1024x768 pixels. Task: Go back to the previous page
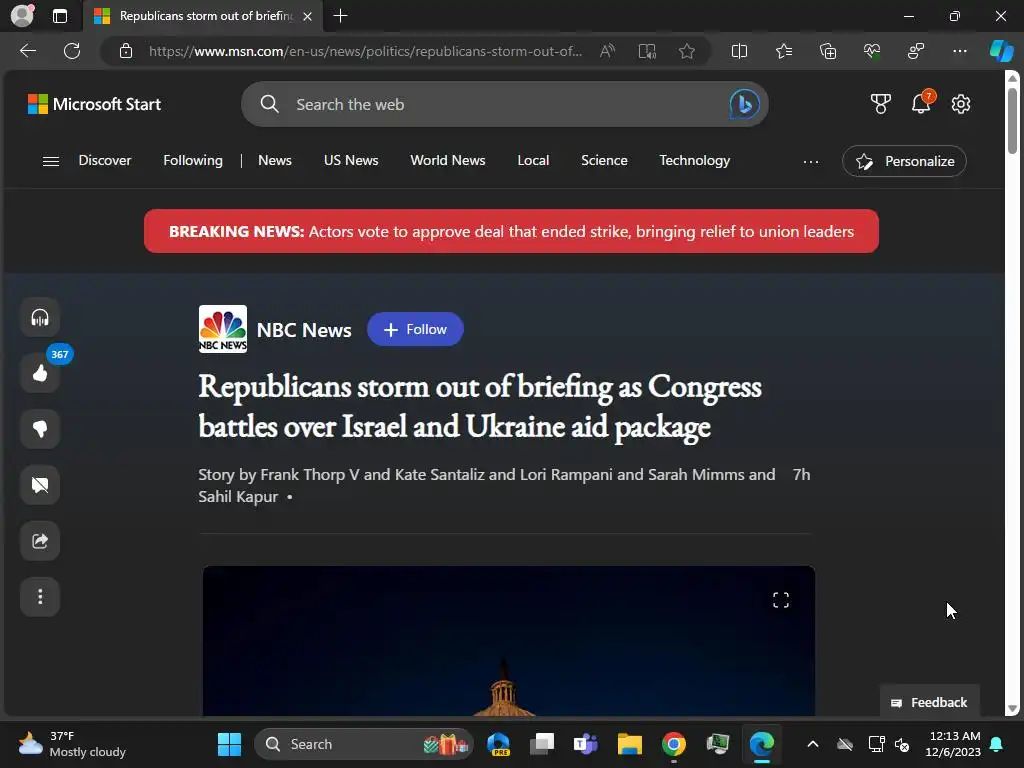[x=28, y=51]
